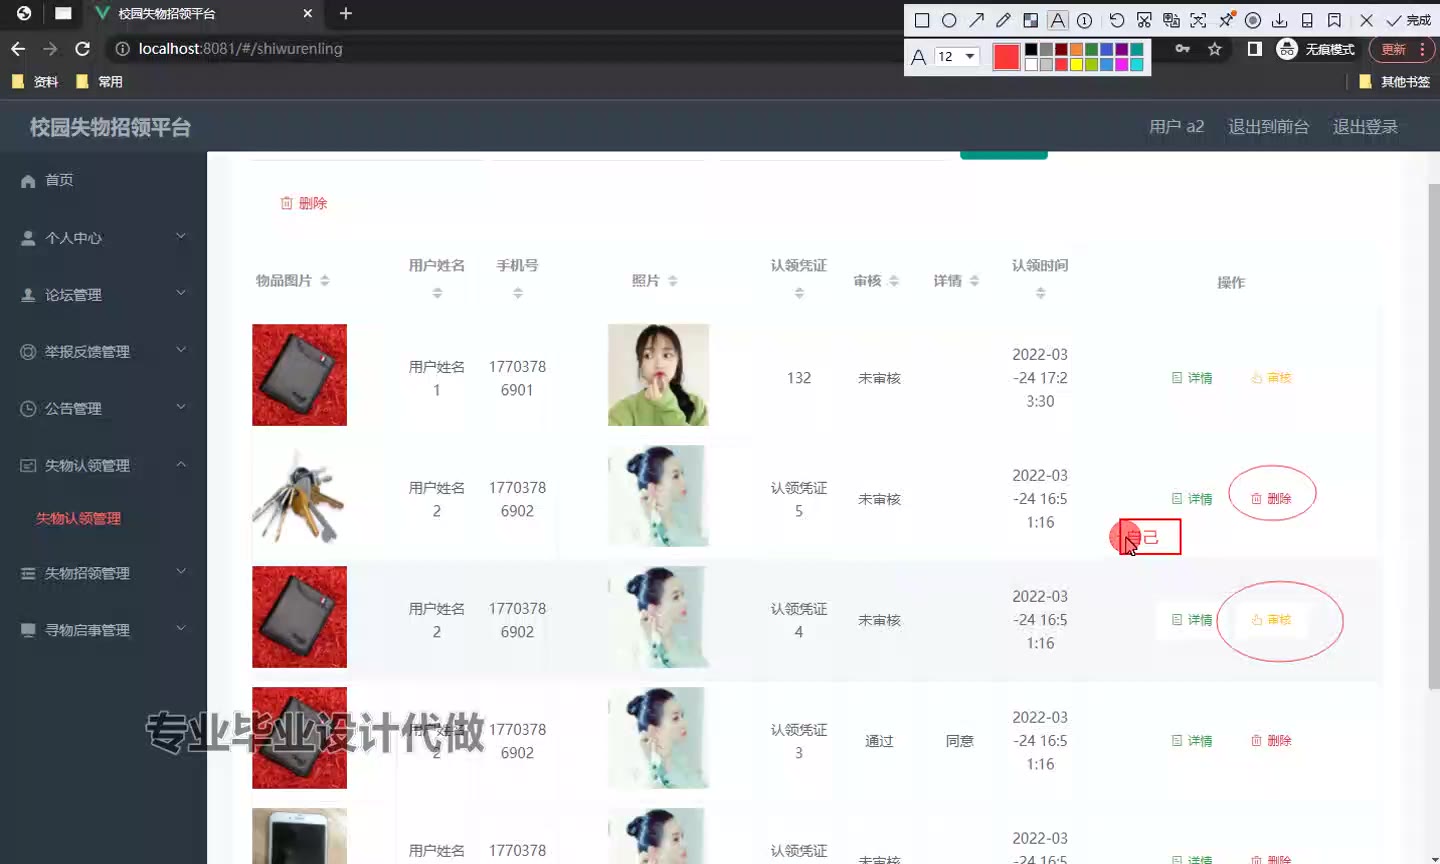Go back in the browser

(x=18, y=48)
